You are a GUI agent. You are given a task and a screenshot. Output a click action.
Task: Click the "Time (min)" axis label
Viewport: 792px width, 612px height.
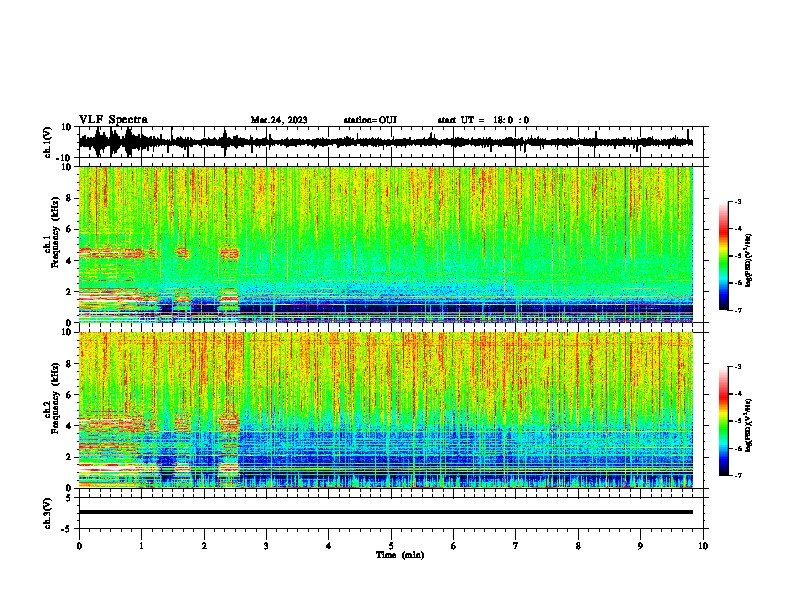click(x=400, y=555)
